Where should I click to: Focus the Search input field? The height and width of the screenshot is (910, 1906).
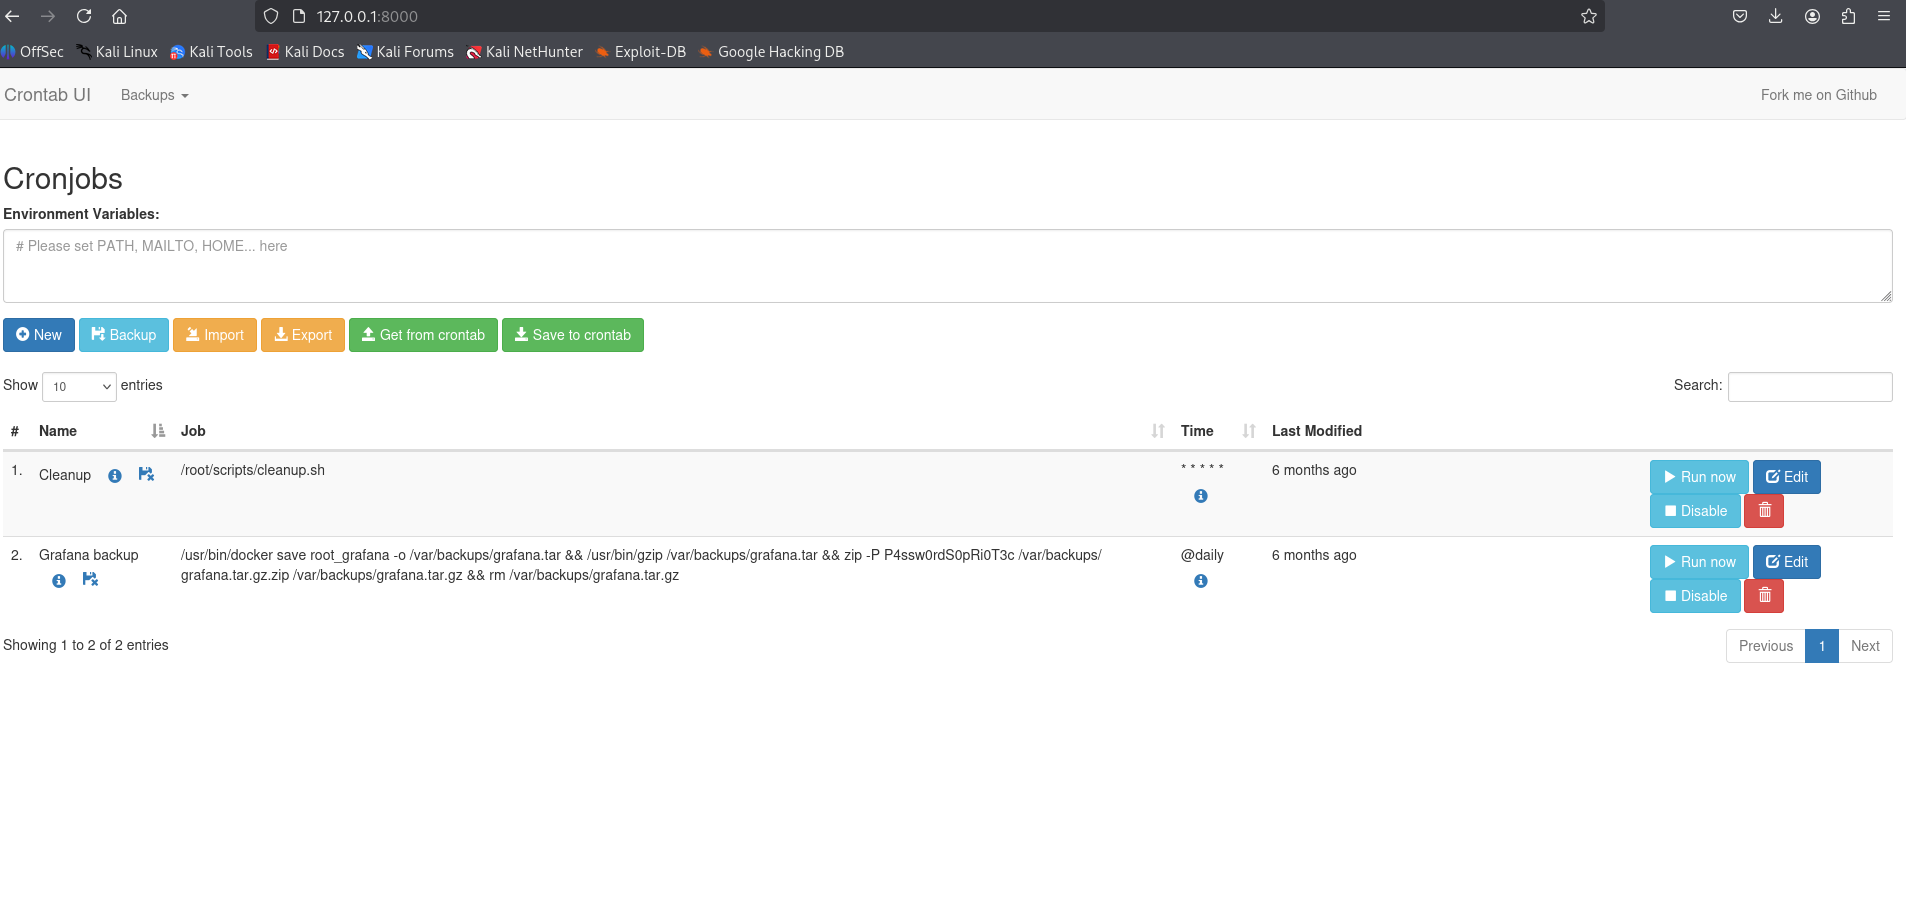1809,387
